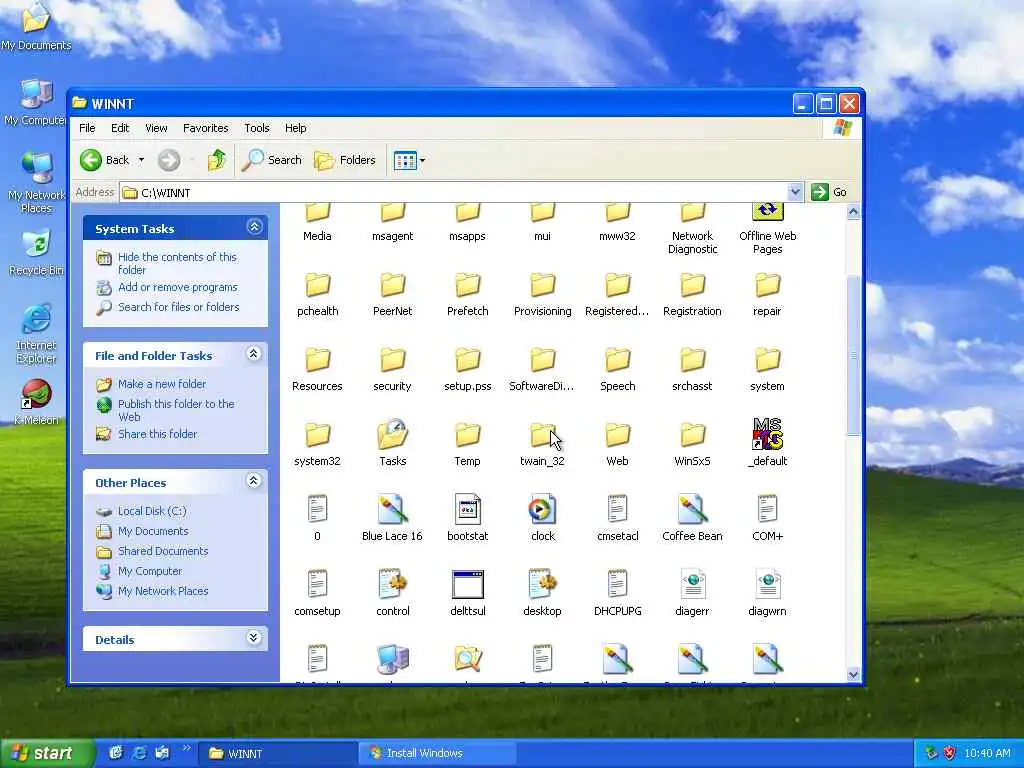Open the Favorites menu
Screen dimensions: 1024x768
point(206,128)
